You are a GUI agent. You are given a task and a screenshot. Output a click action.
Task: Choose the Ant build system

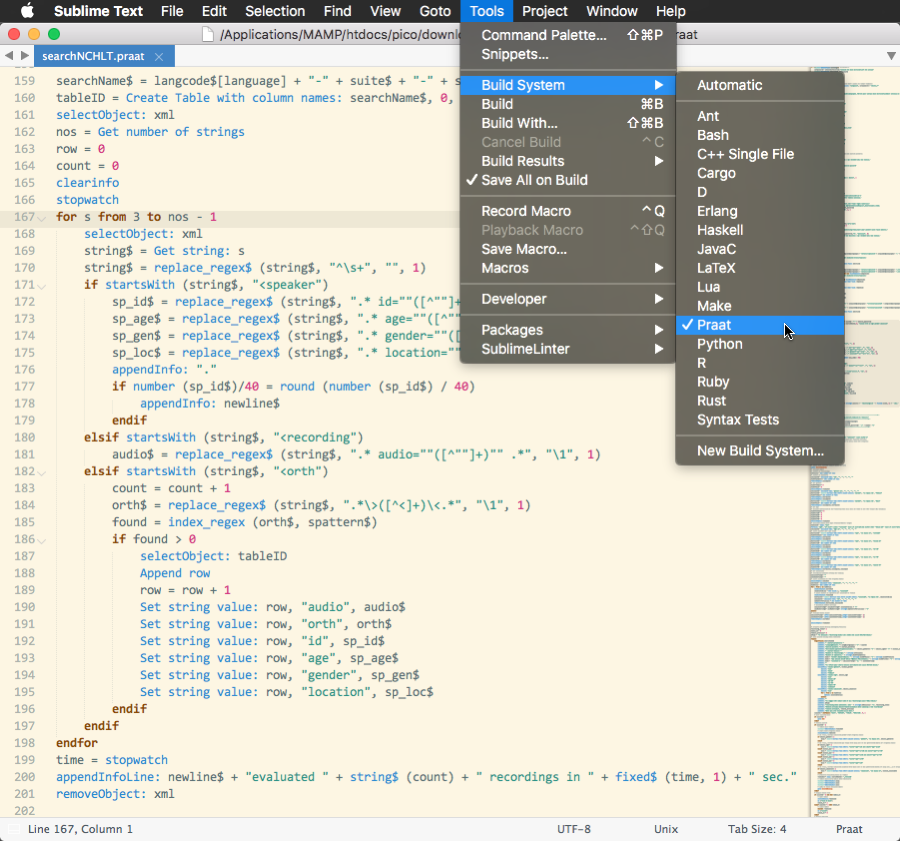(x=760, y=116)
